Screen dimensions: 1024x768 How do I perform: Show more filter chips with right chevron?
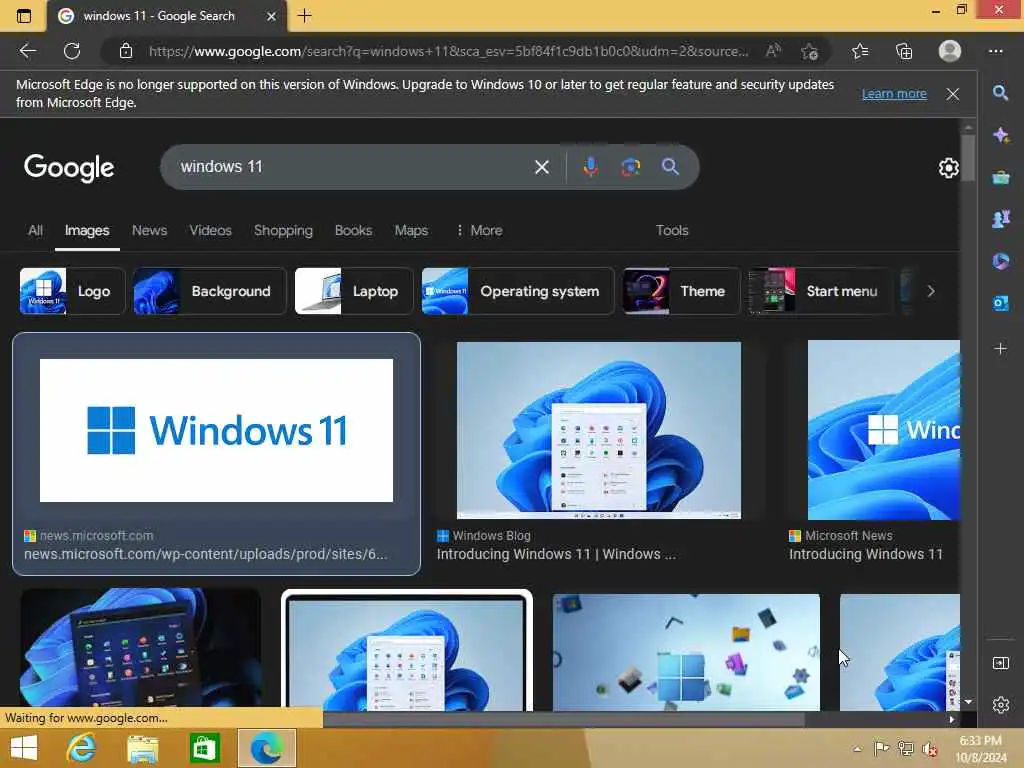(x=931, y=291)
